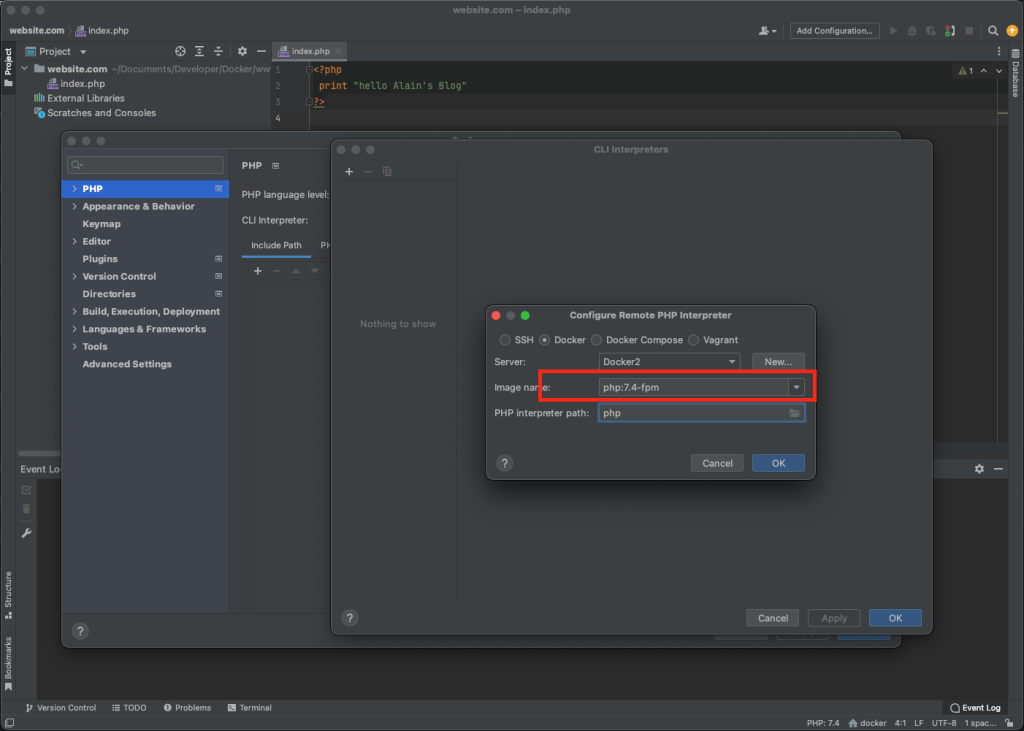Open help in the Preferences window
The height and width of the screenshot is (731, 1024).
click(80, 631)
